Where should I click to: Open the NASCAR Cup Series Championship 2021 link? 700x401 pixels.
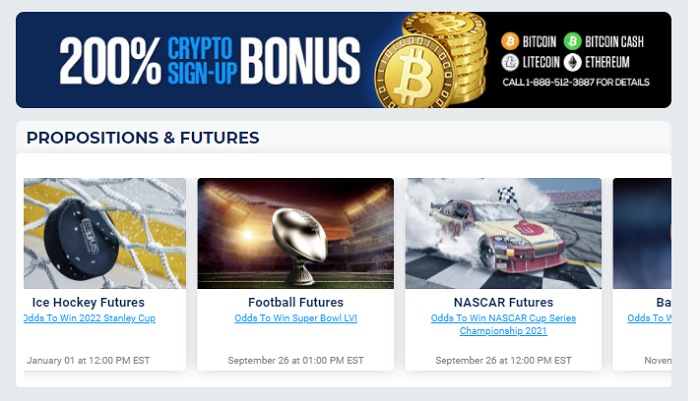503,324
